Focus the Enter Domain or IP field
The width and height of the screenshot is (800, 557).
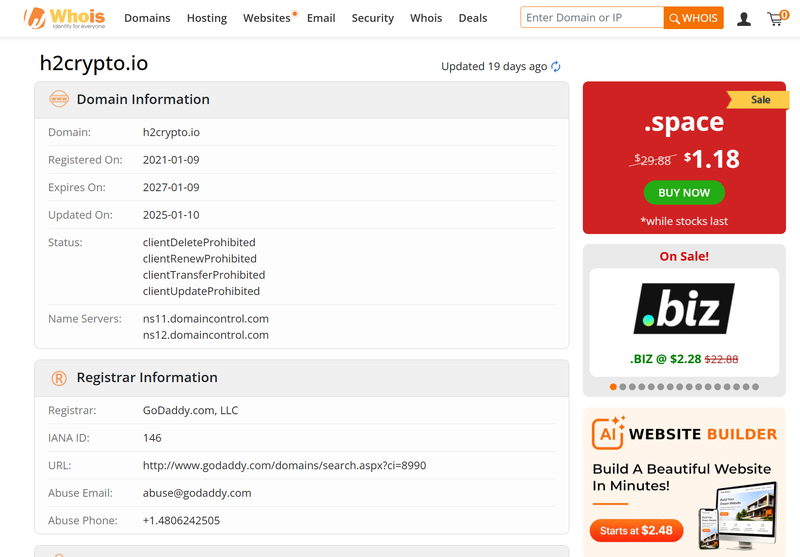[592, 18]
